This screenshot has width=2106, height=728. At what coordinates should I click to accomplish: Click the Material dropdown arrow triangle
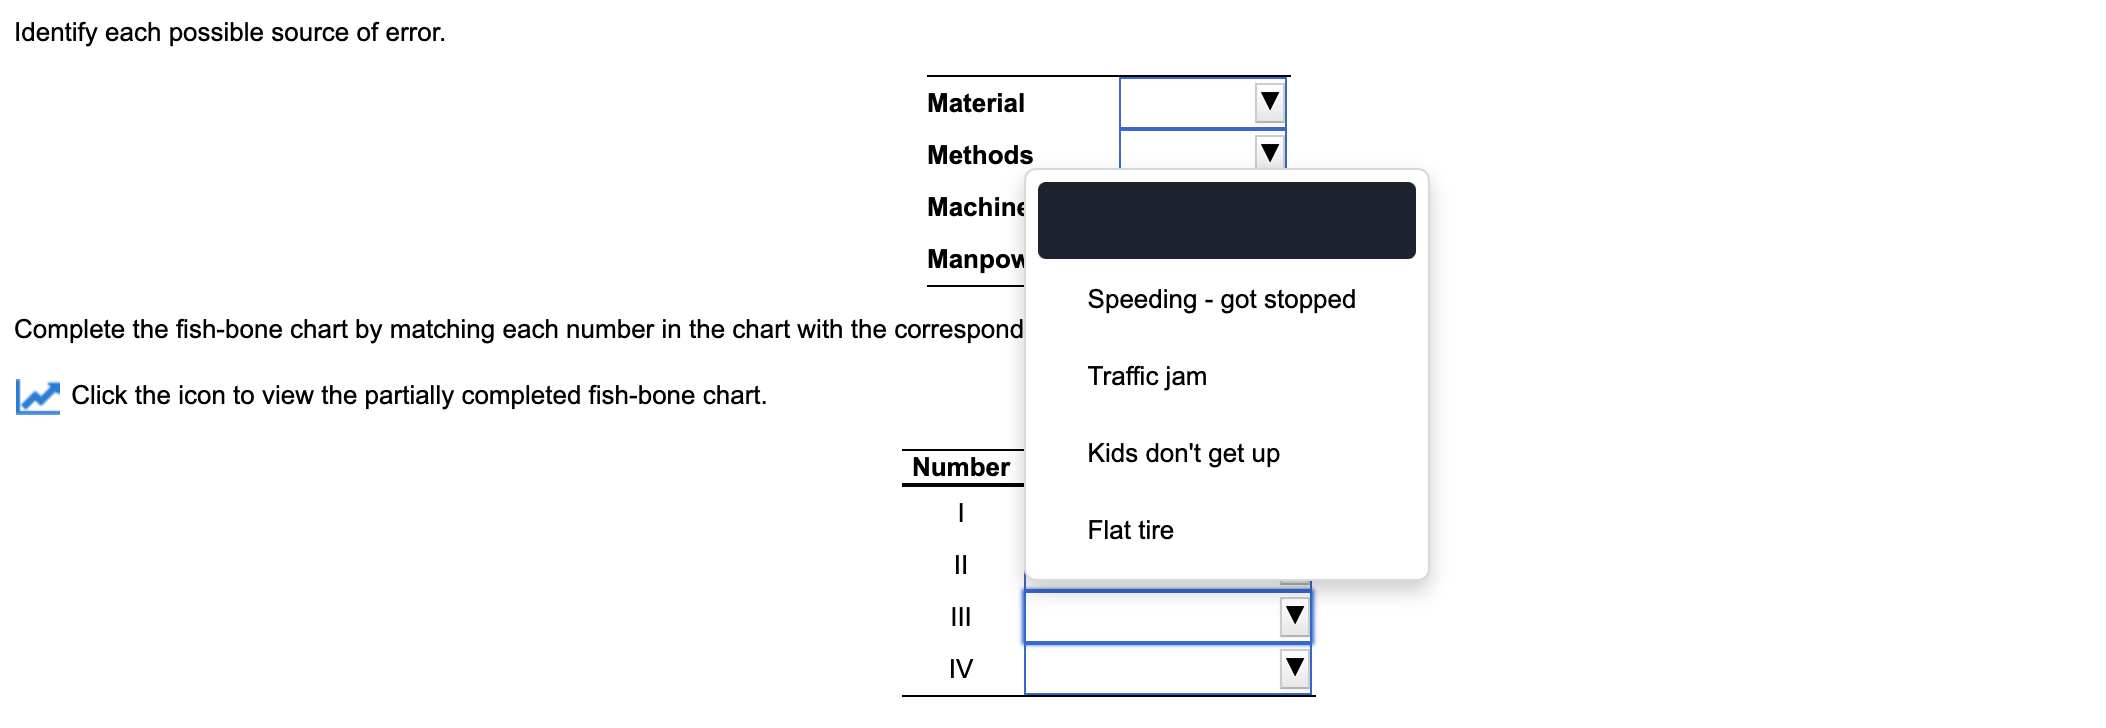coord(1268,101)
